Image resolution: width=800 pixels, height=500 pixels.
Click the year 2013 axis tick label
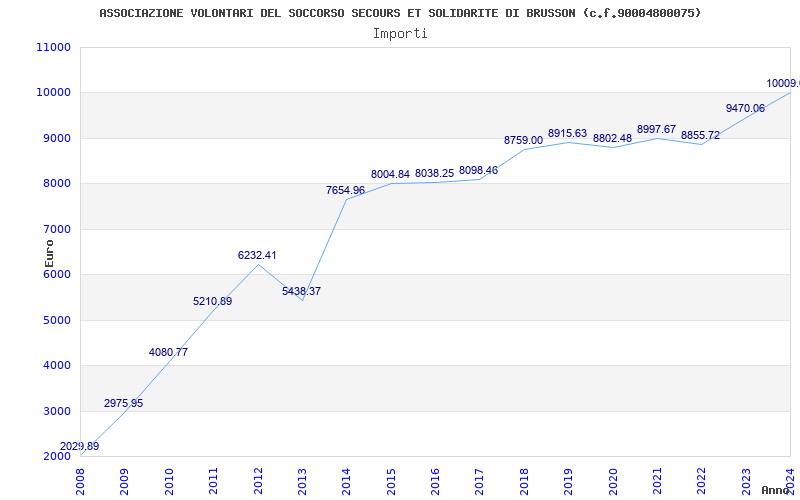303,482
